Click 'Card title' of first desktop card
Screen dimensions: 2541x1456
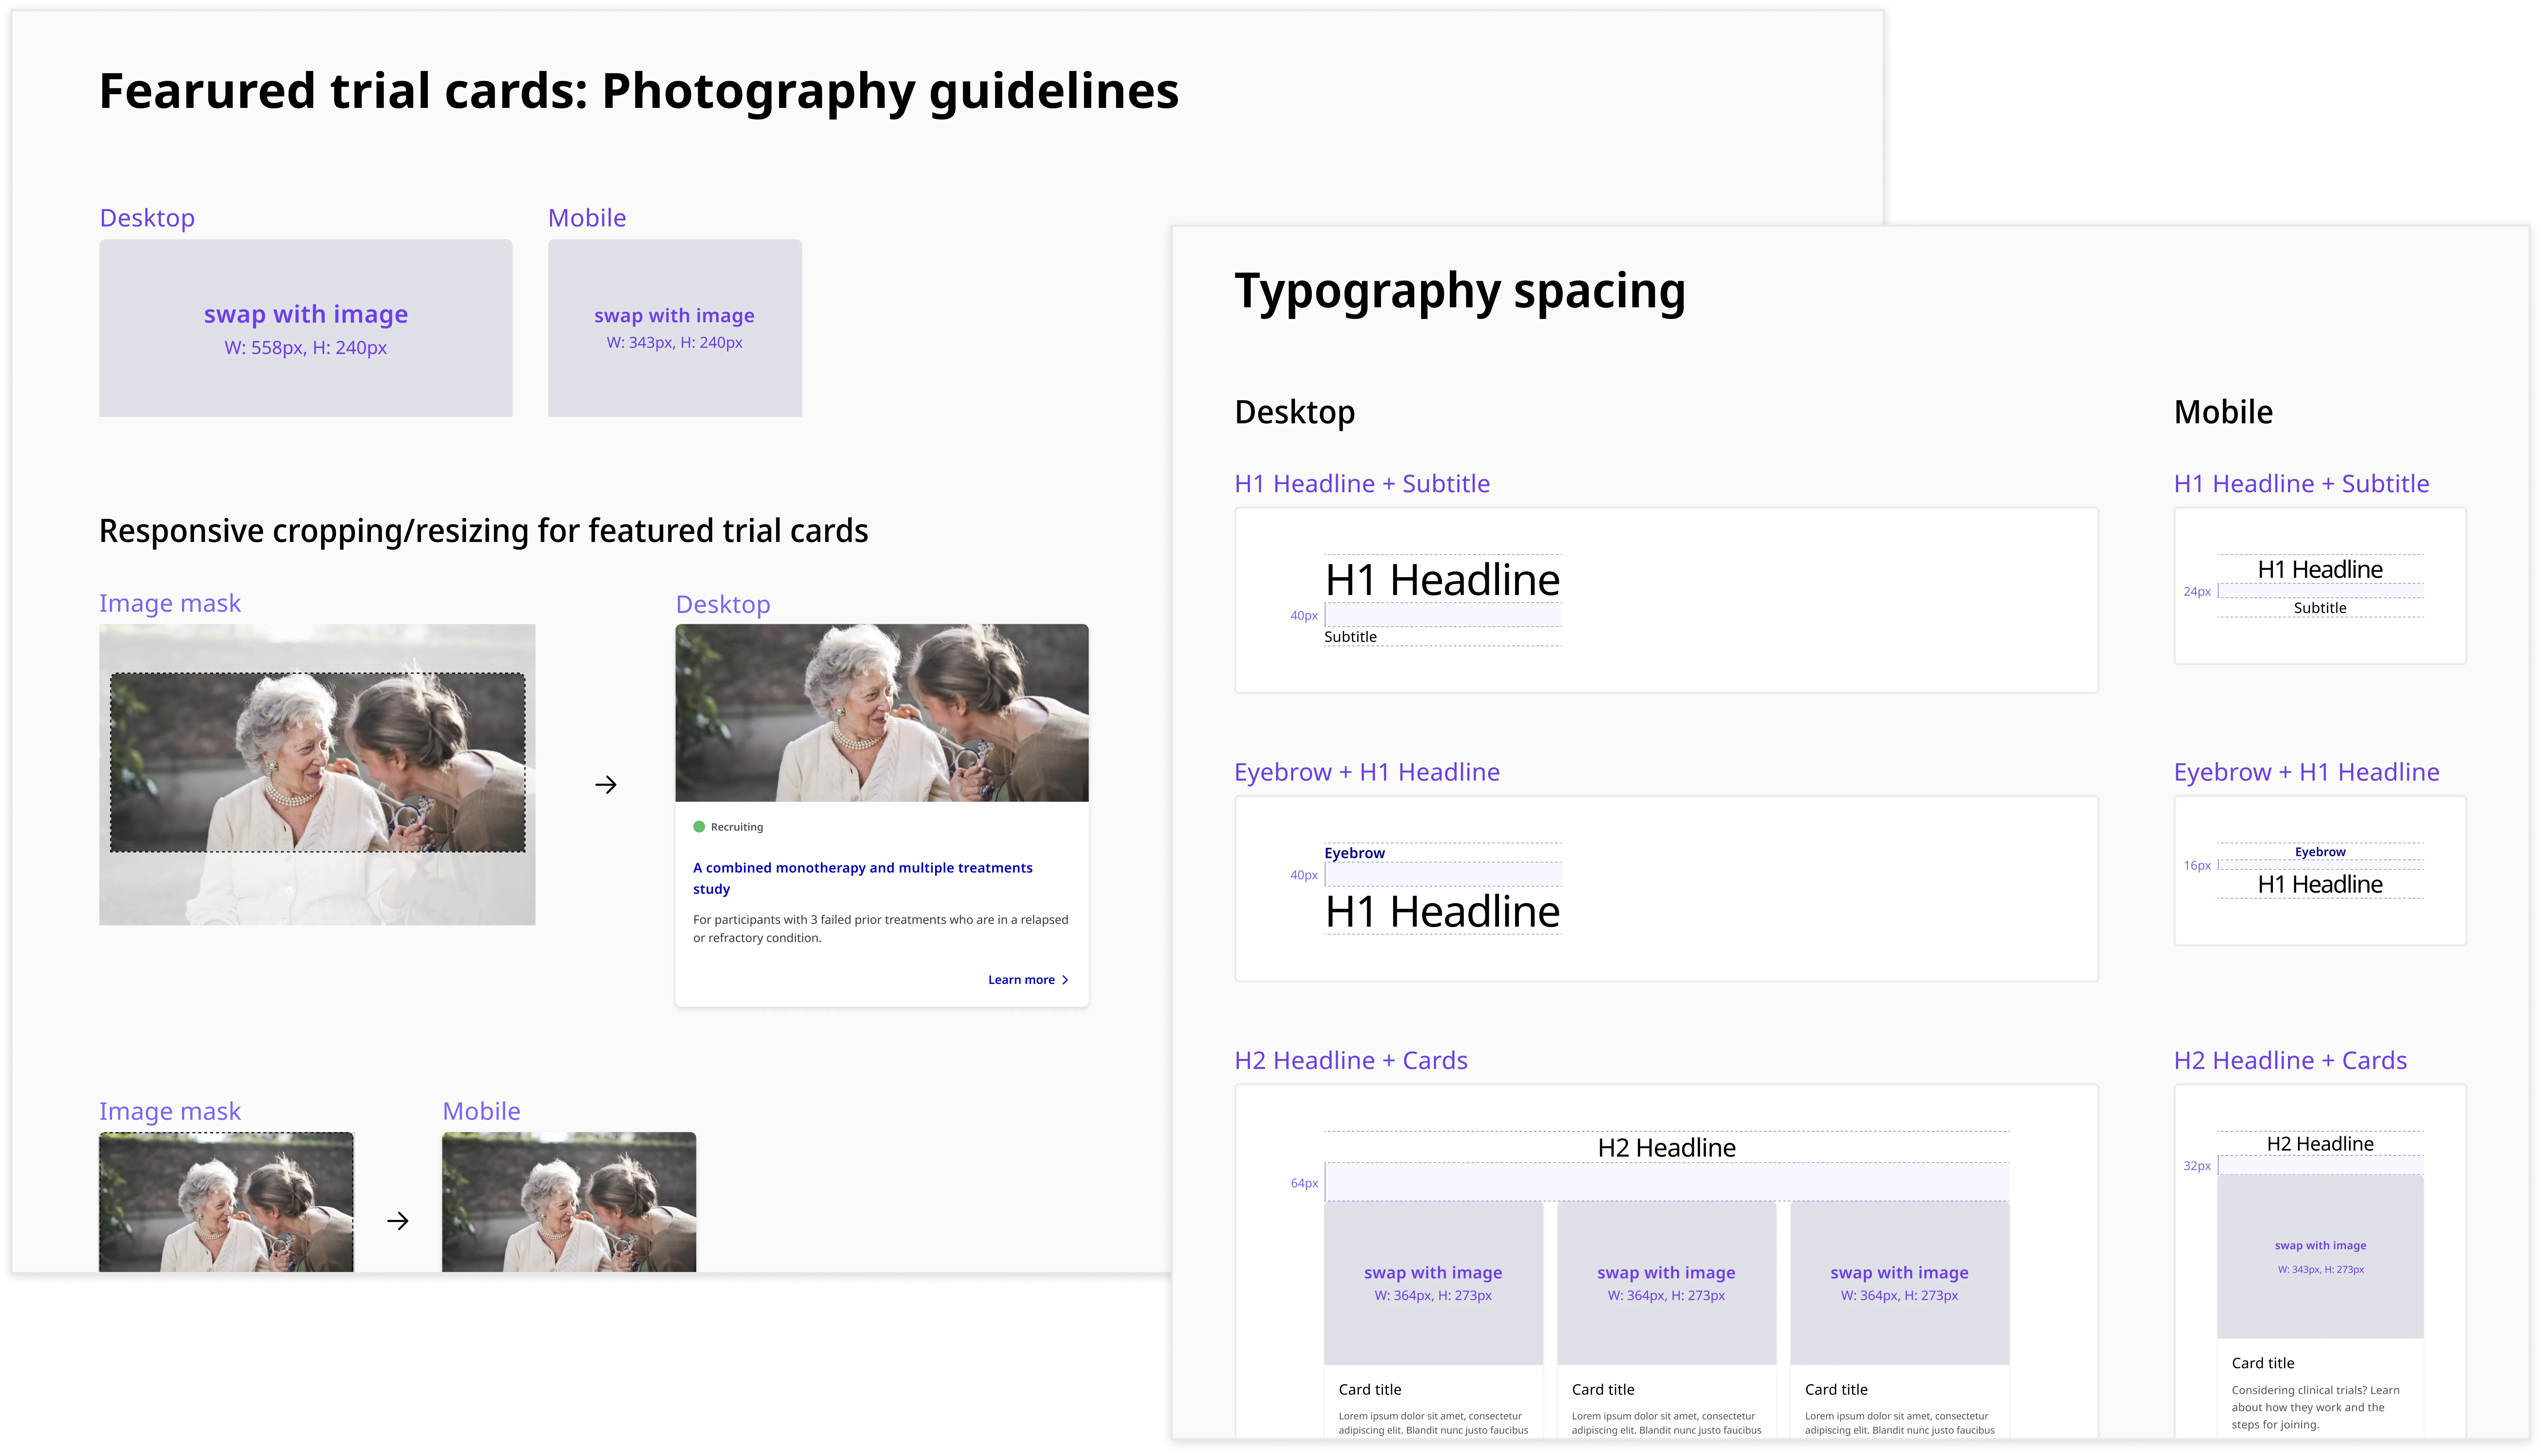tap(1370, 1390)
